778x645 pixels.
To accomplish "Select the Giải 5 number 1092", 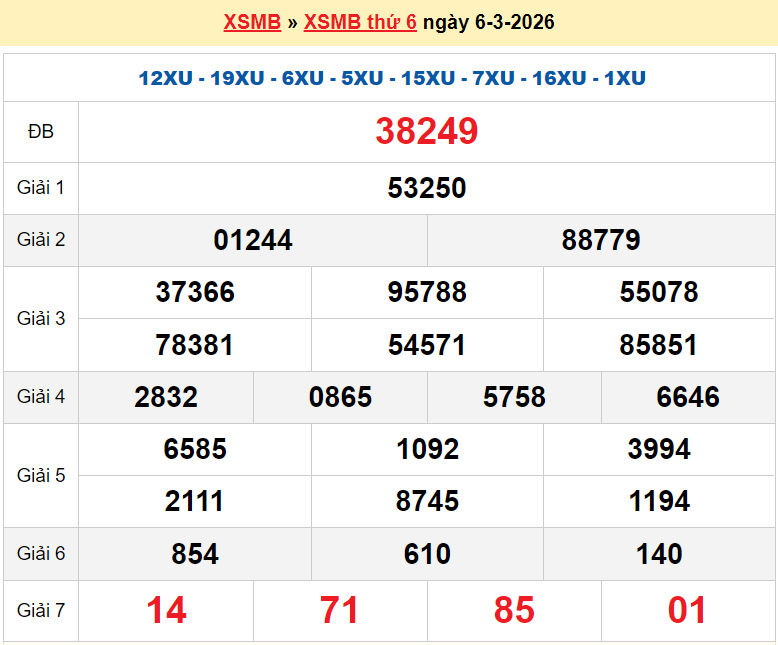I will (x=427, y=449).
